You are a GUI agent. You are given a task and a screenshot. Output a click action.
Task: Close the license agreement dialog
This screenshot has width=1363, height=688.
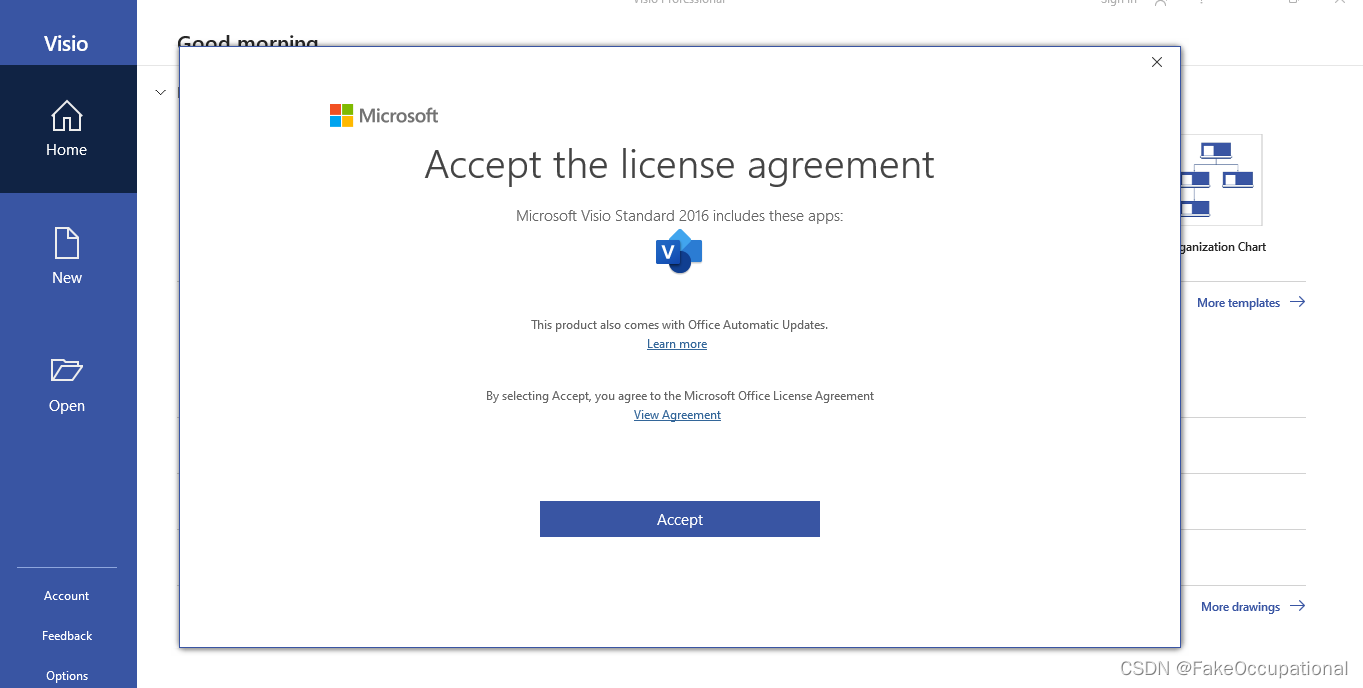tap(1157, 62)
